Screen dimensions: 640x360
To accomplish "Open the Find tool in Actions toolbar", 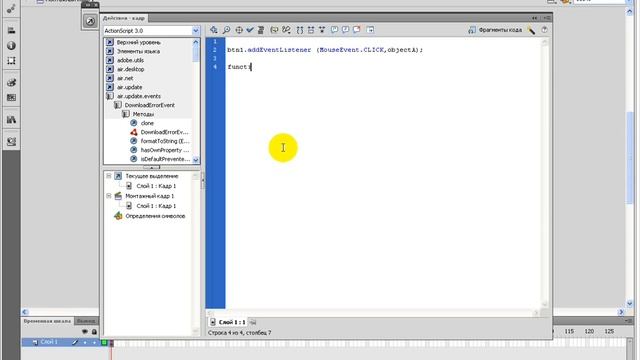I will point(227,30).
